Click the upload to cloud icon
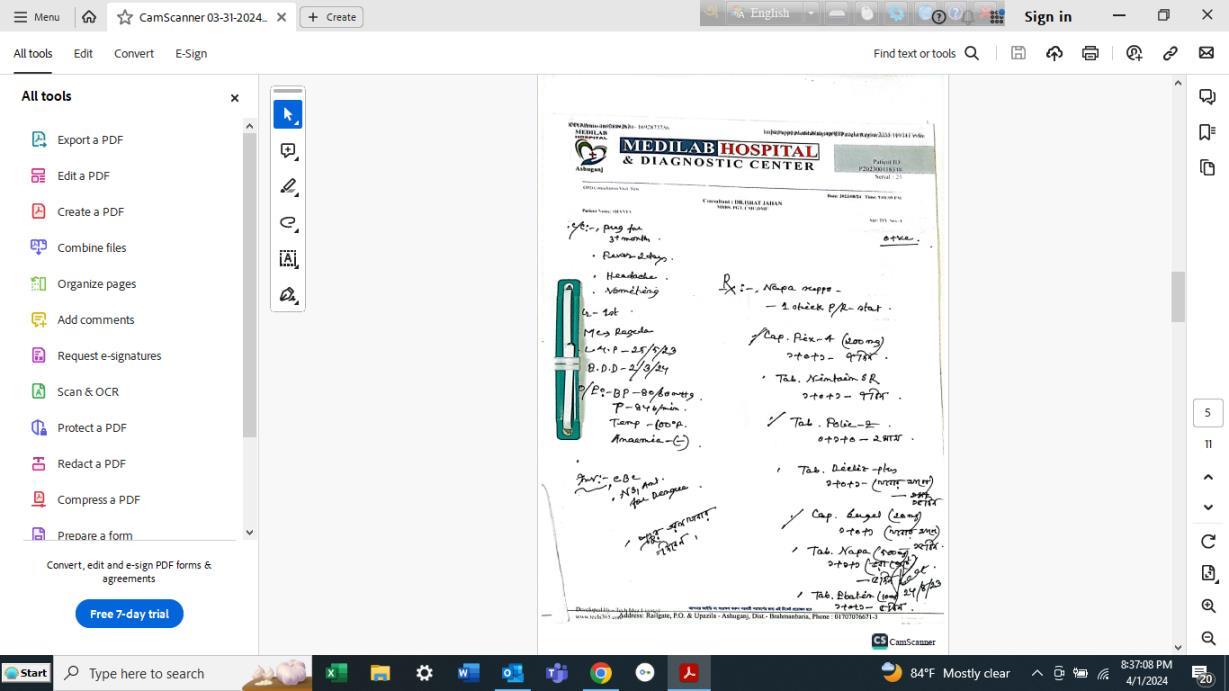The width and height of the screenshot is (1229, 691). [x=1054, y=53]
